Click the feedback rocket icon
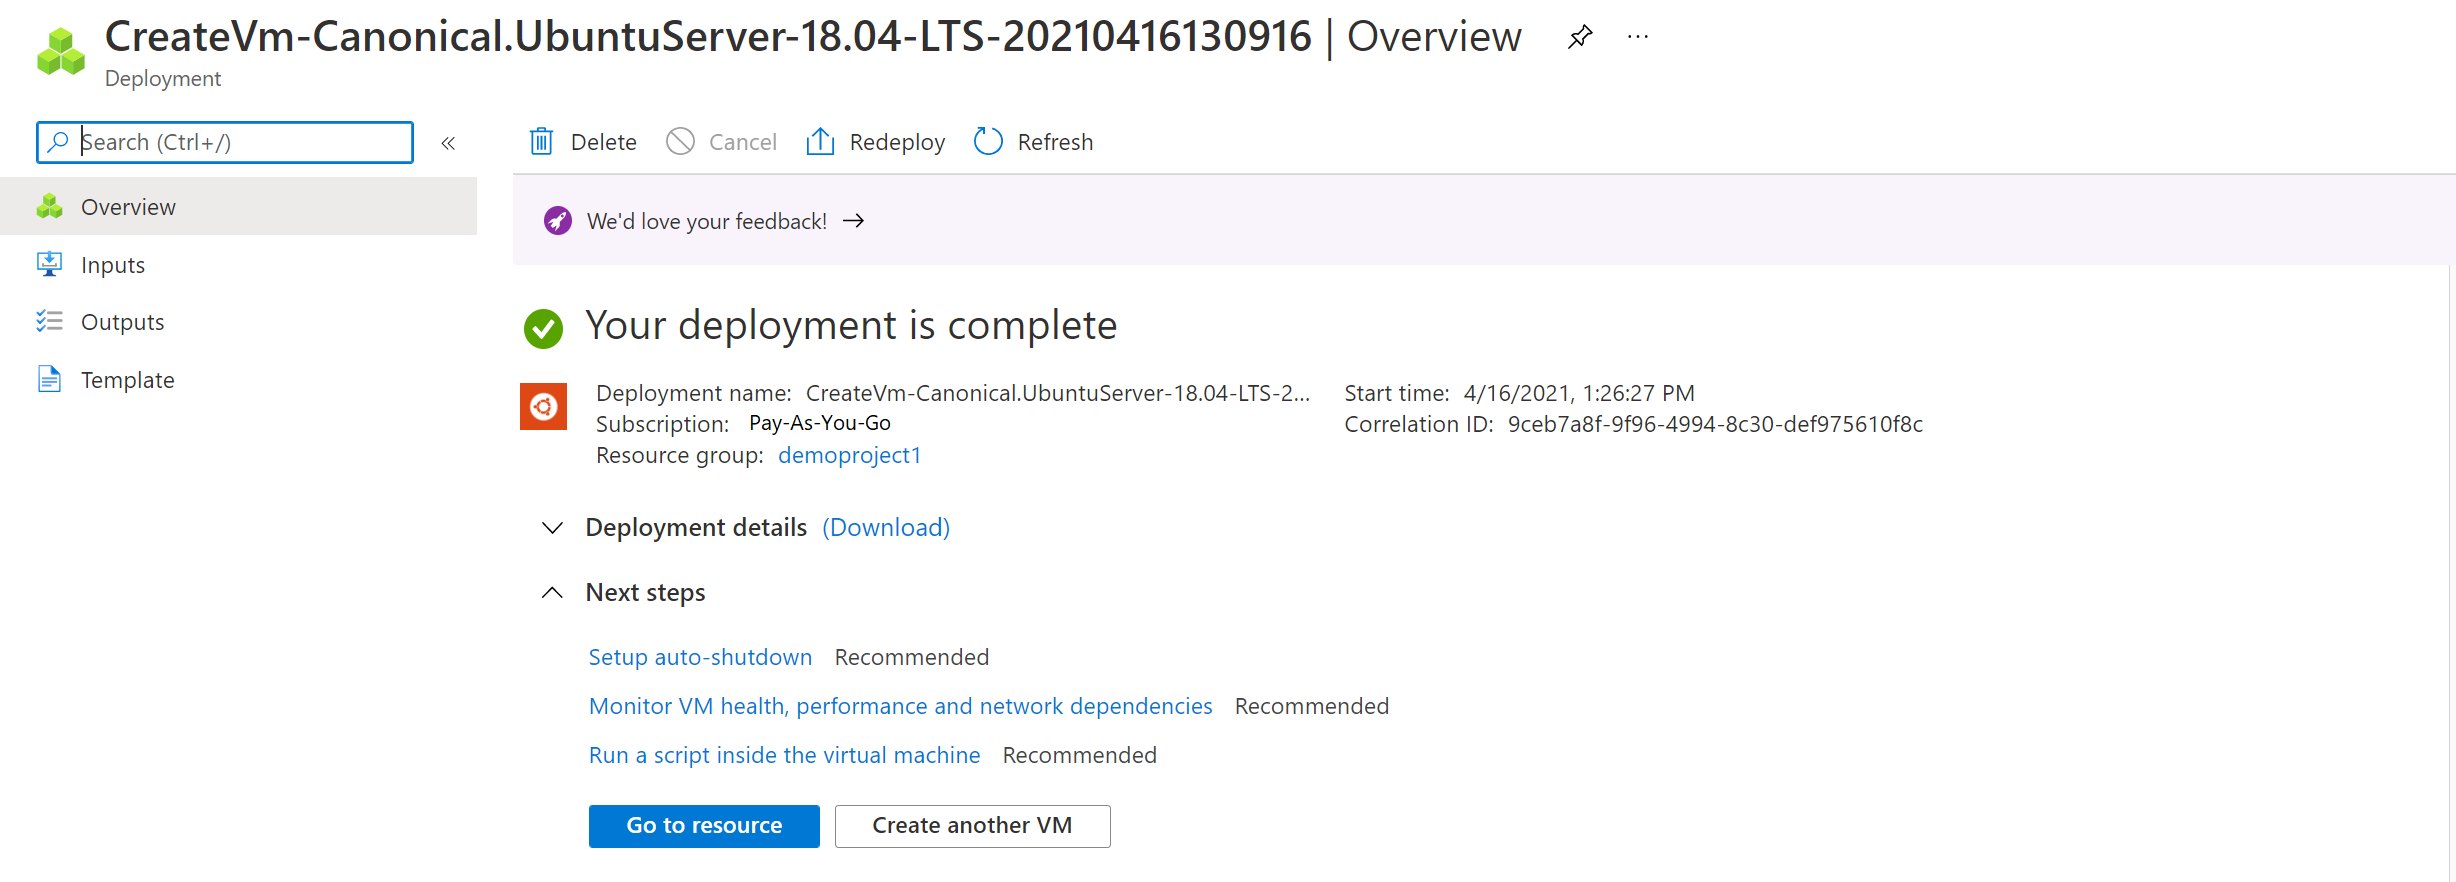Screen dimensions: 2456x882 (558, 221)
